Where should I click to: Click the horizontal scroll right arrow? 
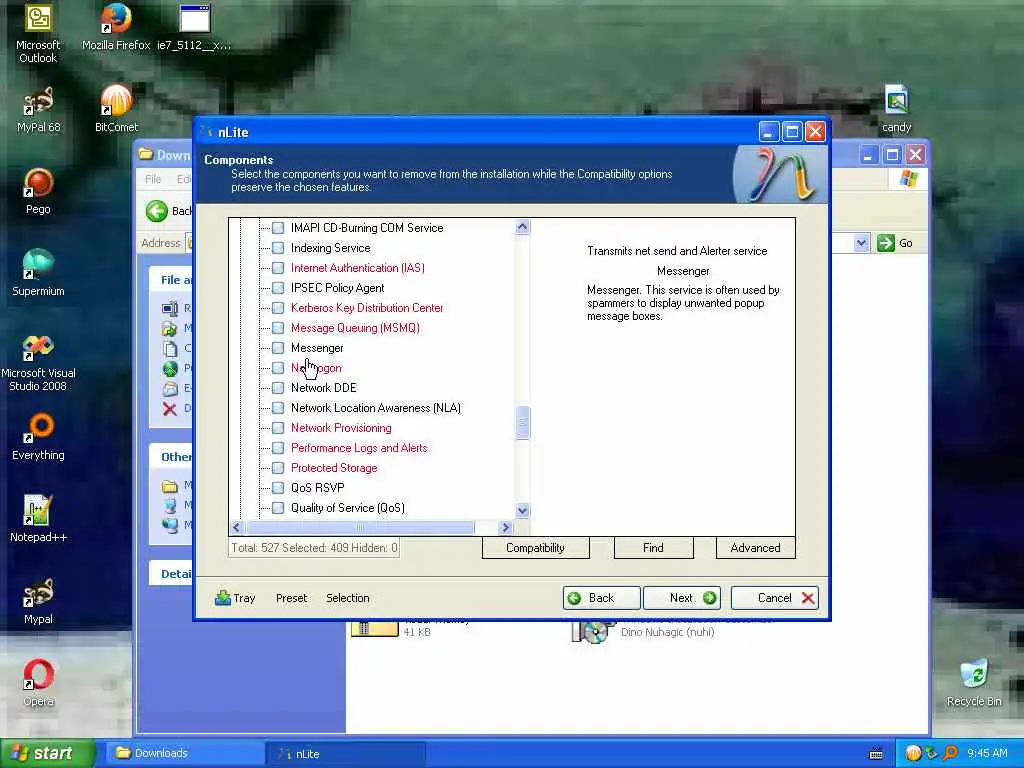tap(505, 527)
